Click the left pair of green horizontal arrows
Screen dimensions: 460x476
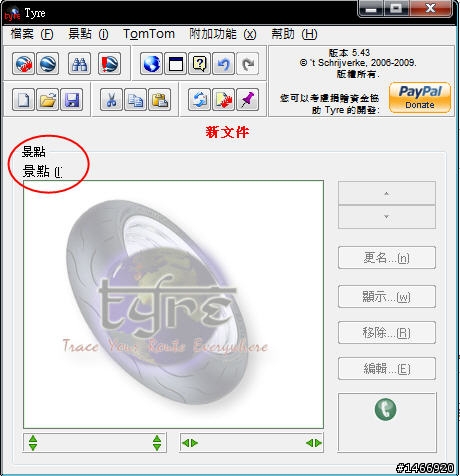tap(190, 443)
